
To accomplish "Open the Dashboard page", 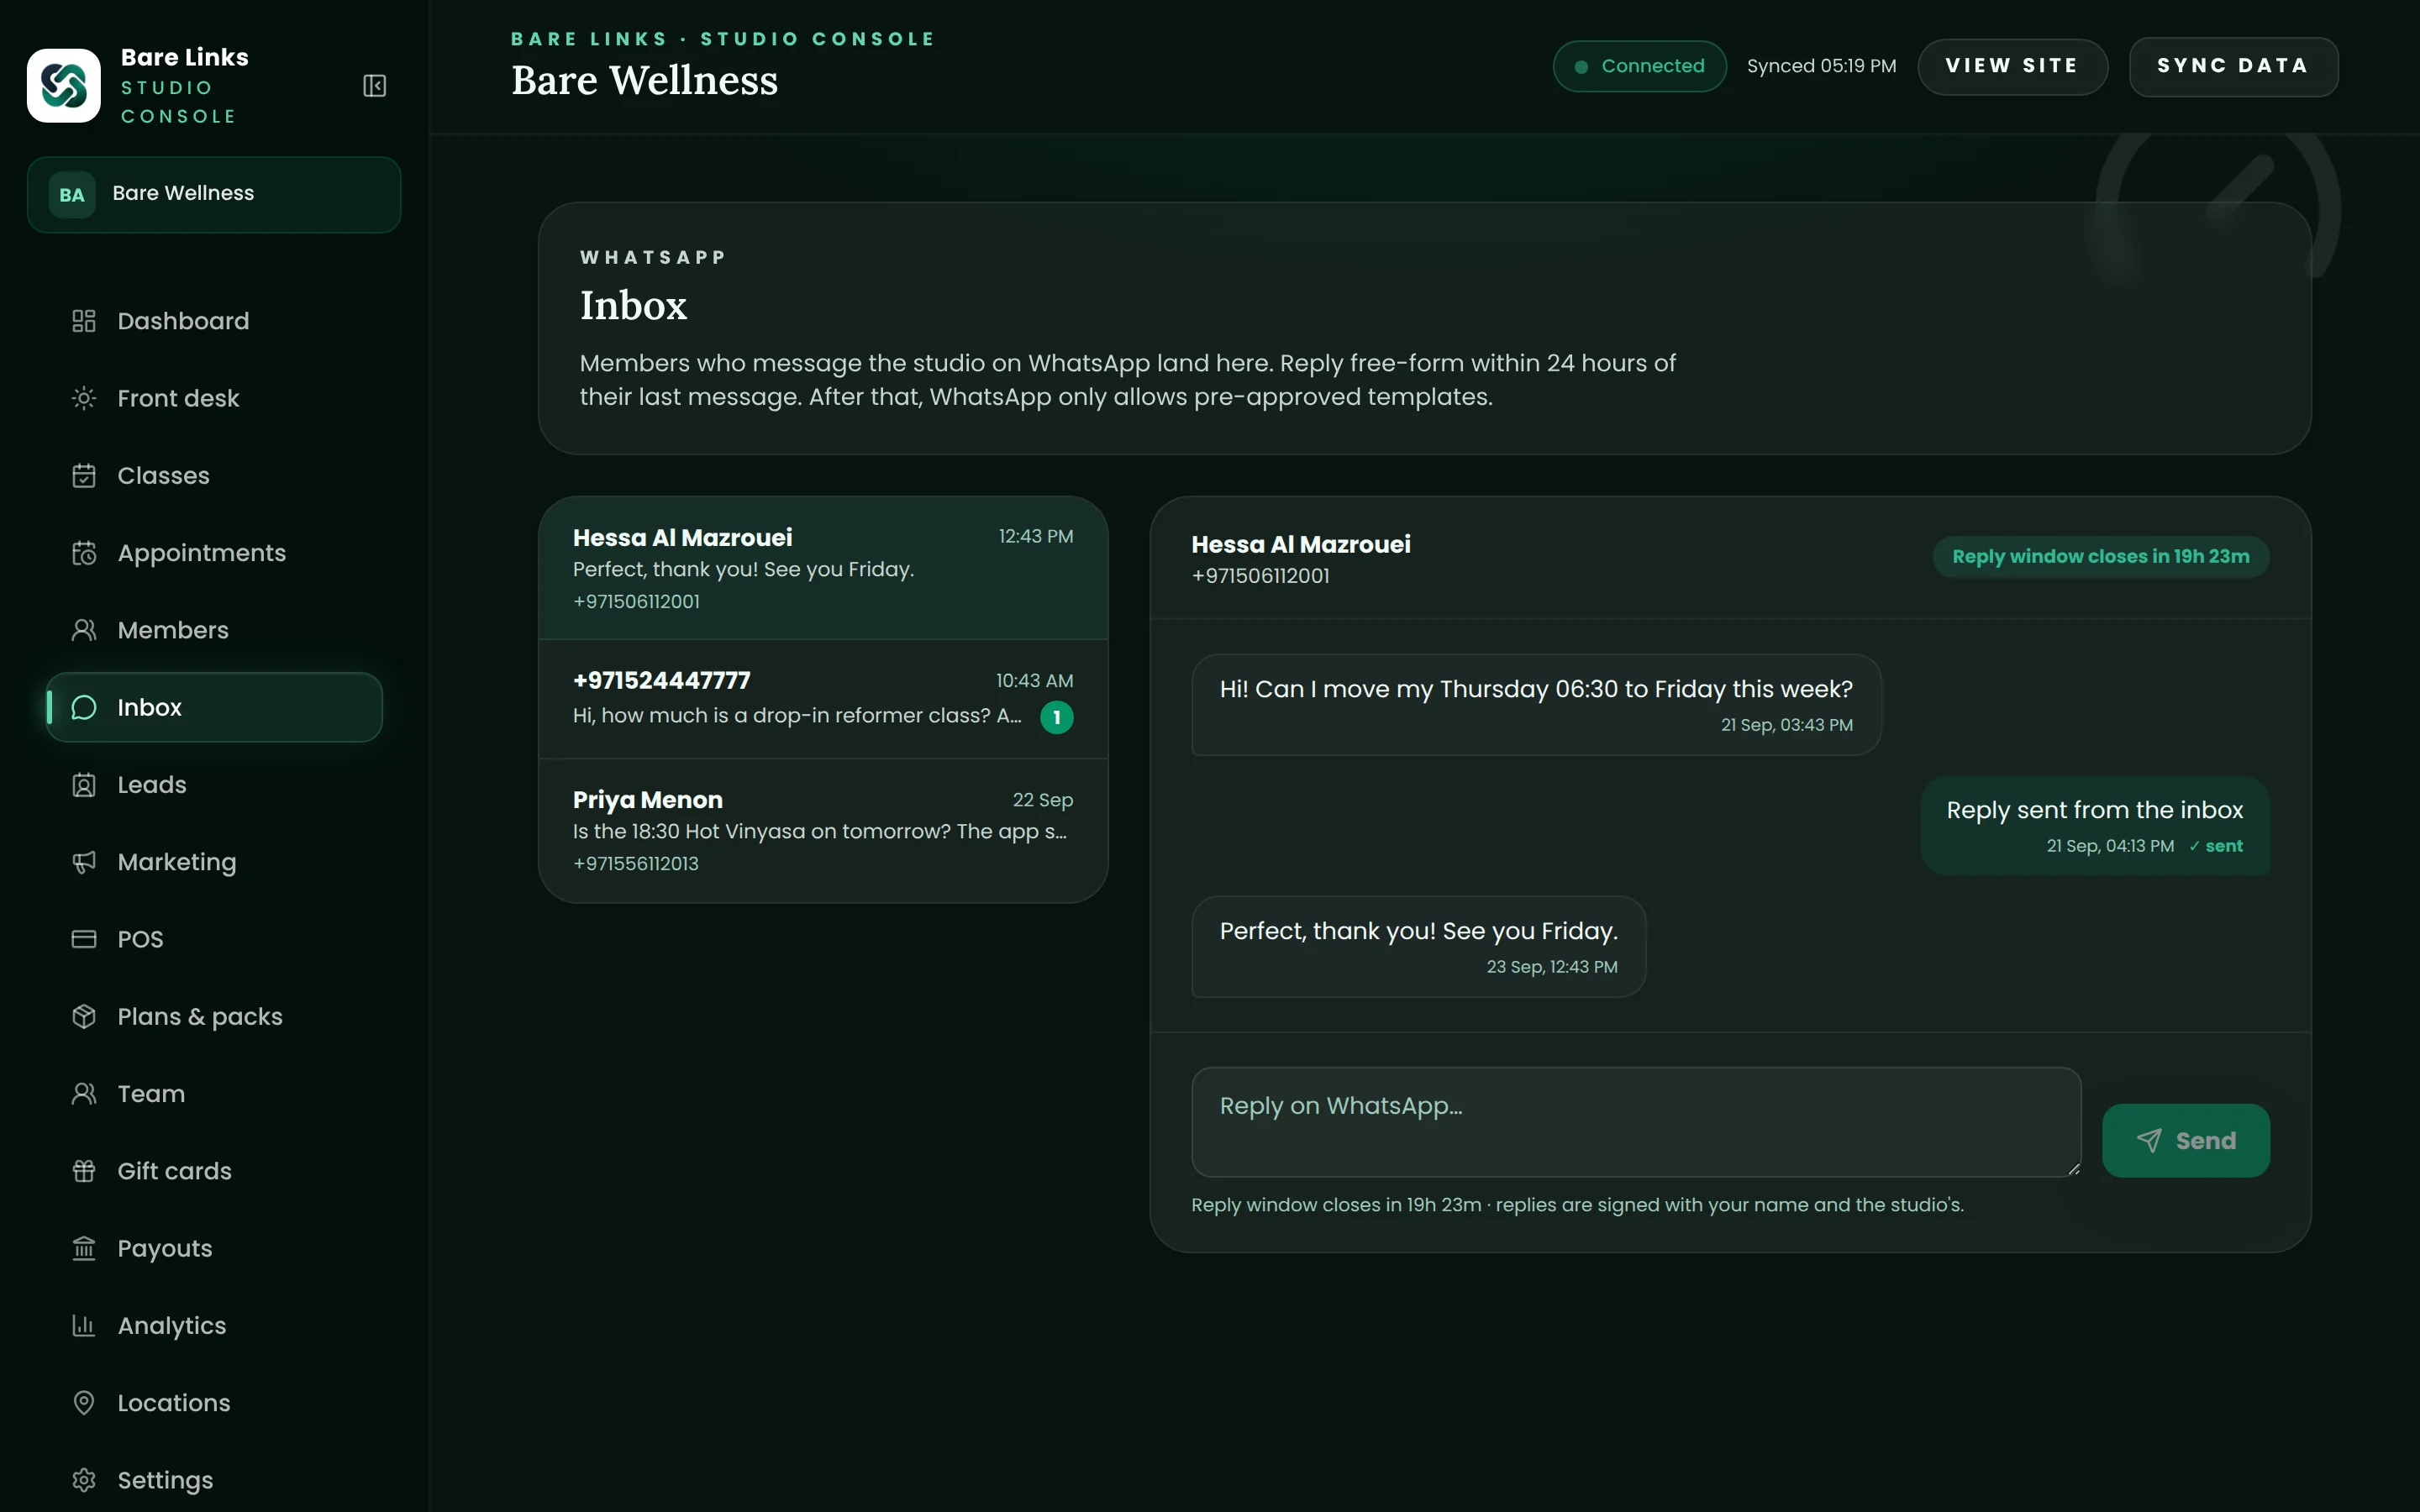I will click(x=214, y=321).
